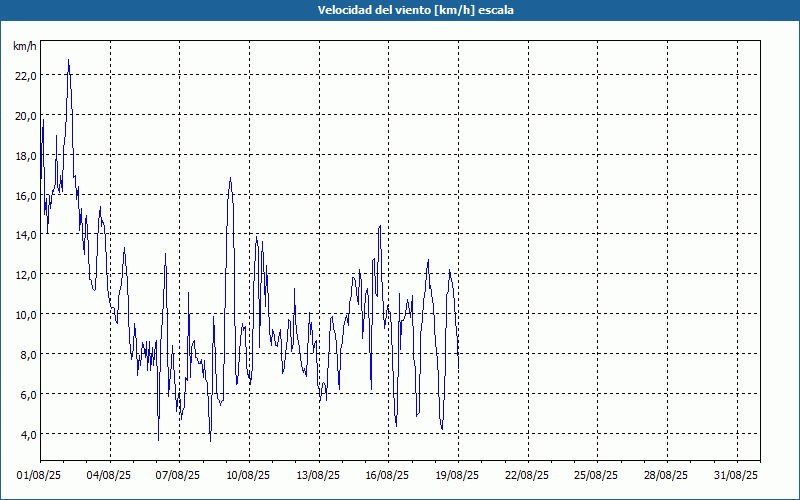Viewport: 800px width, 500px height.
Task: Click the 19/08/25 date label
Action: (x=457, y=475)
